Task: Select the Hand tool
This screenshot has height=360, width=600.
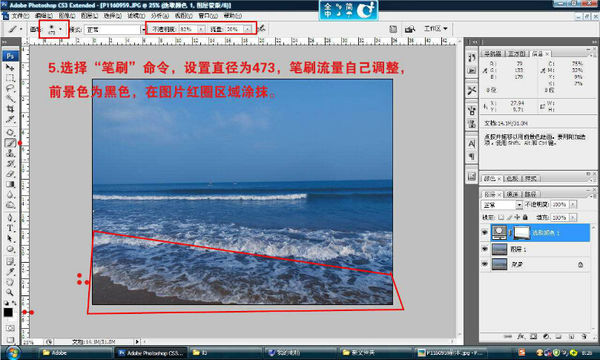Action: pyautogui.click(x=10, y=282)
